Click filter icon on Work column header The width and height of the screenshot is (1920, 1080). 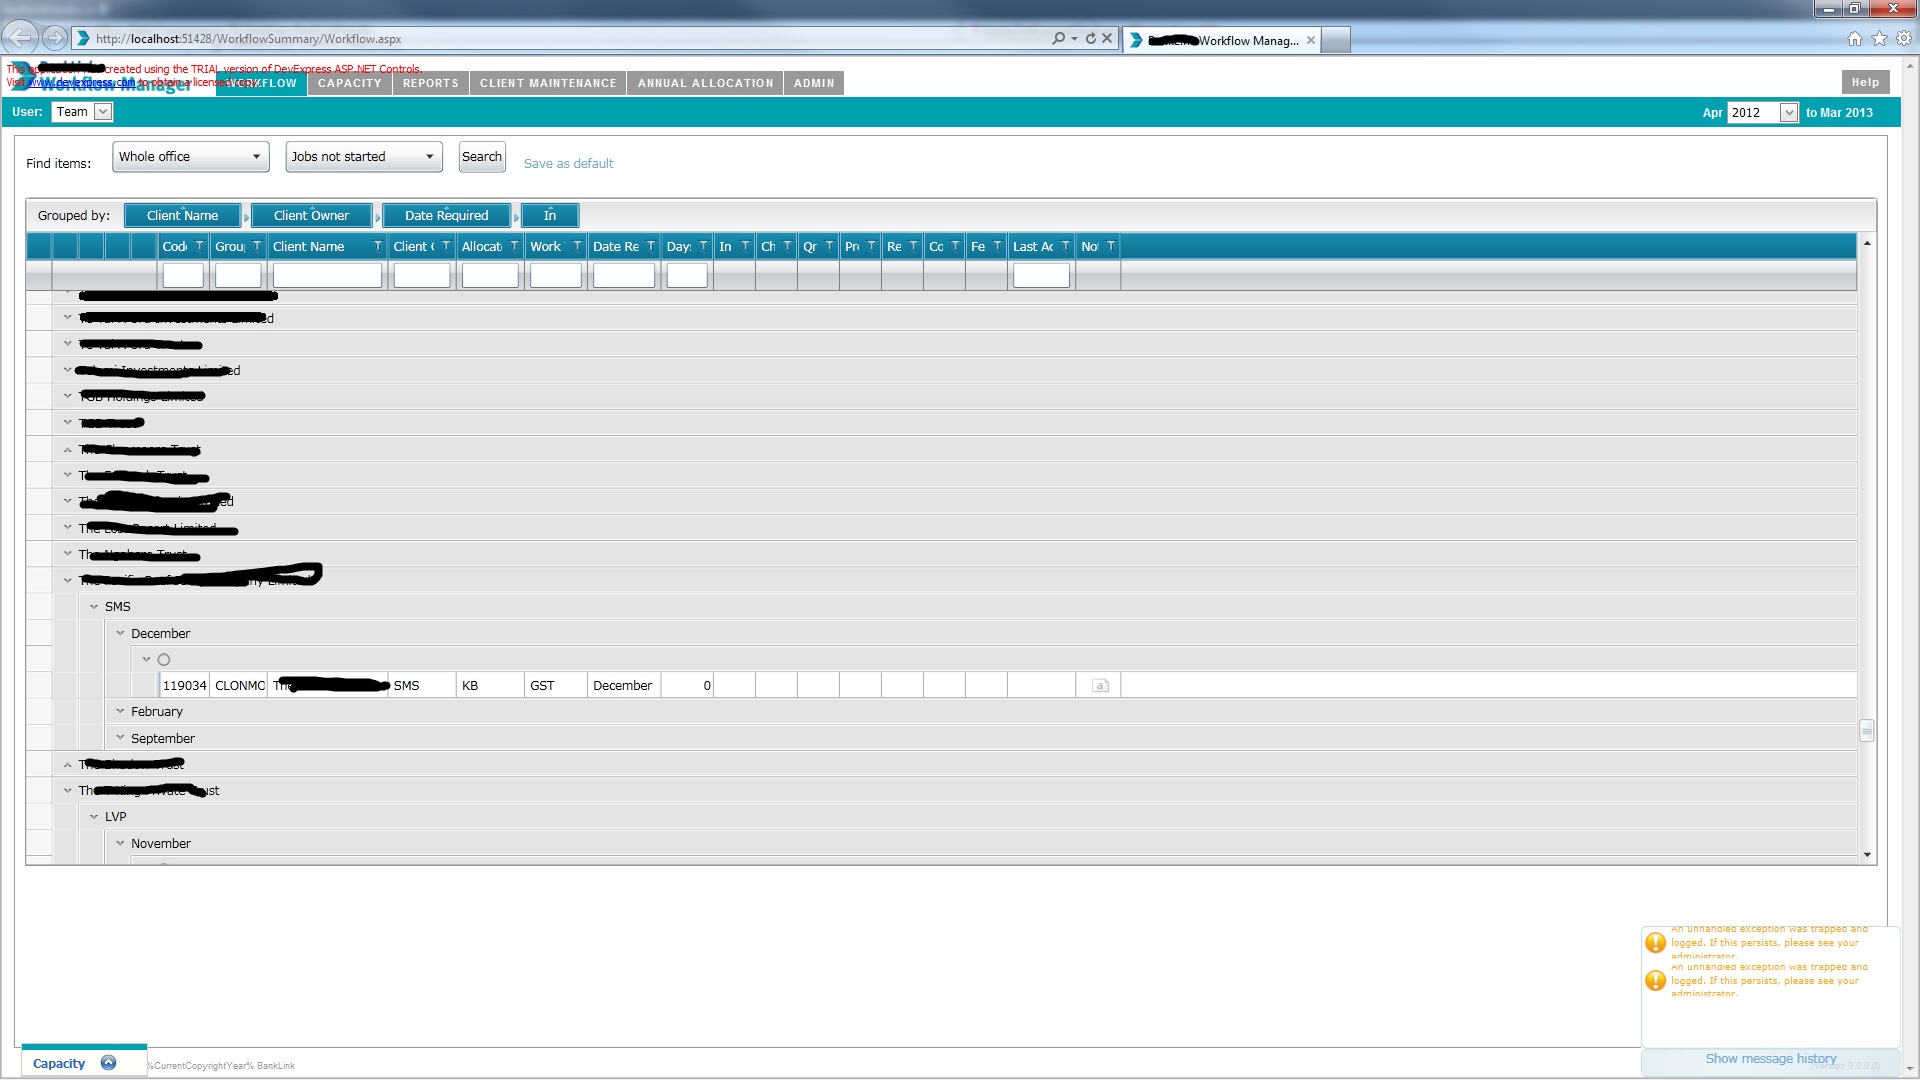[x=577, y=246]
